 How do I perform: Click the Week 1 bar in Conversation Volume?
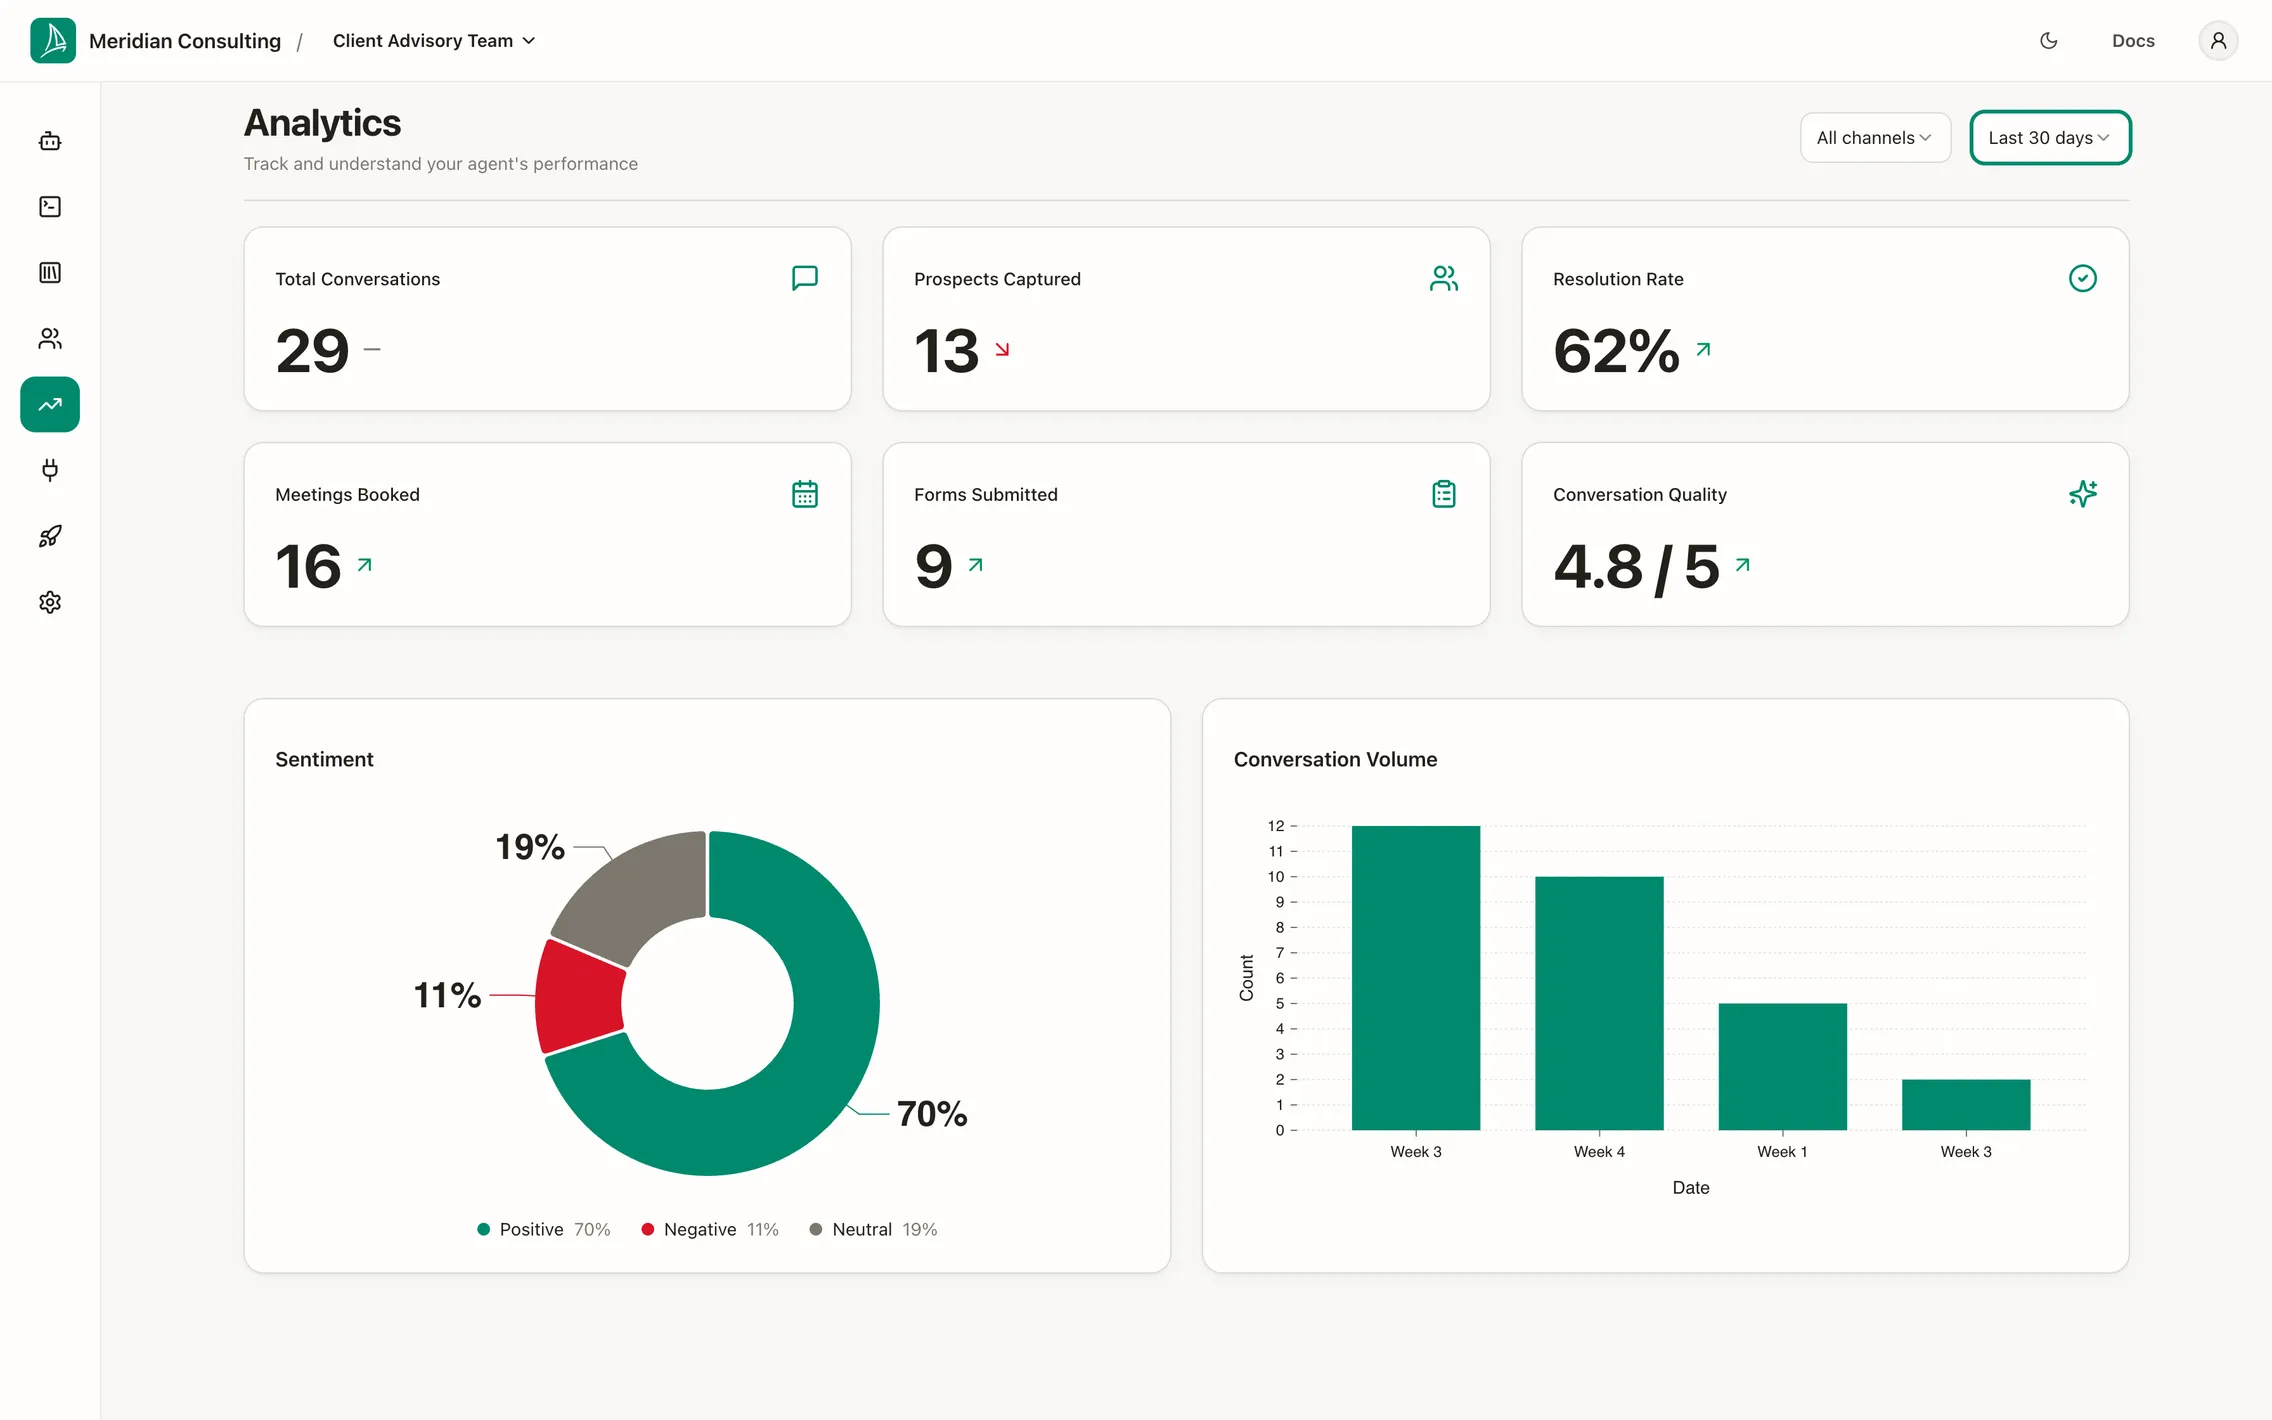tap(1783, 1067)
